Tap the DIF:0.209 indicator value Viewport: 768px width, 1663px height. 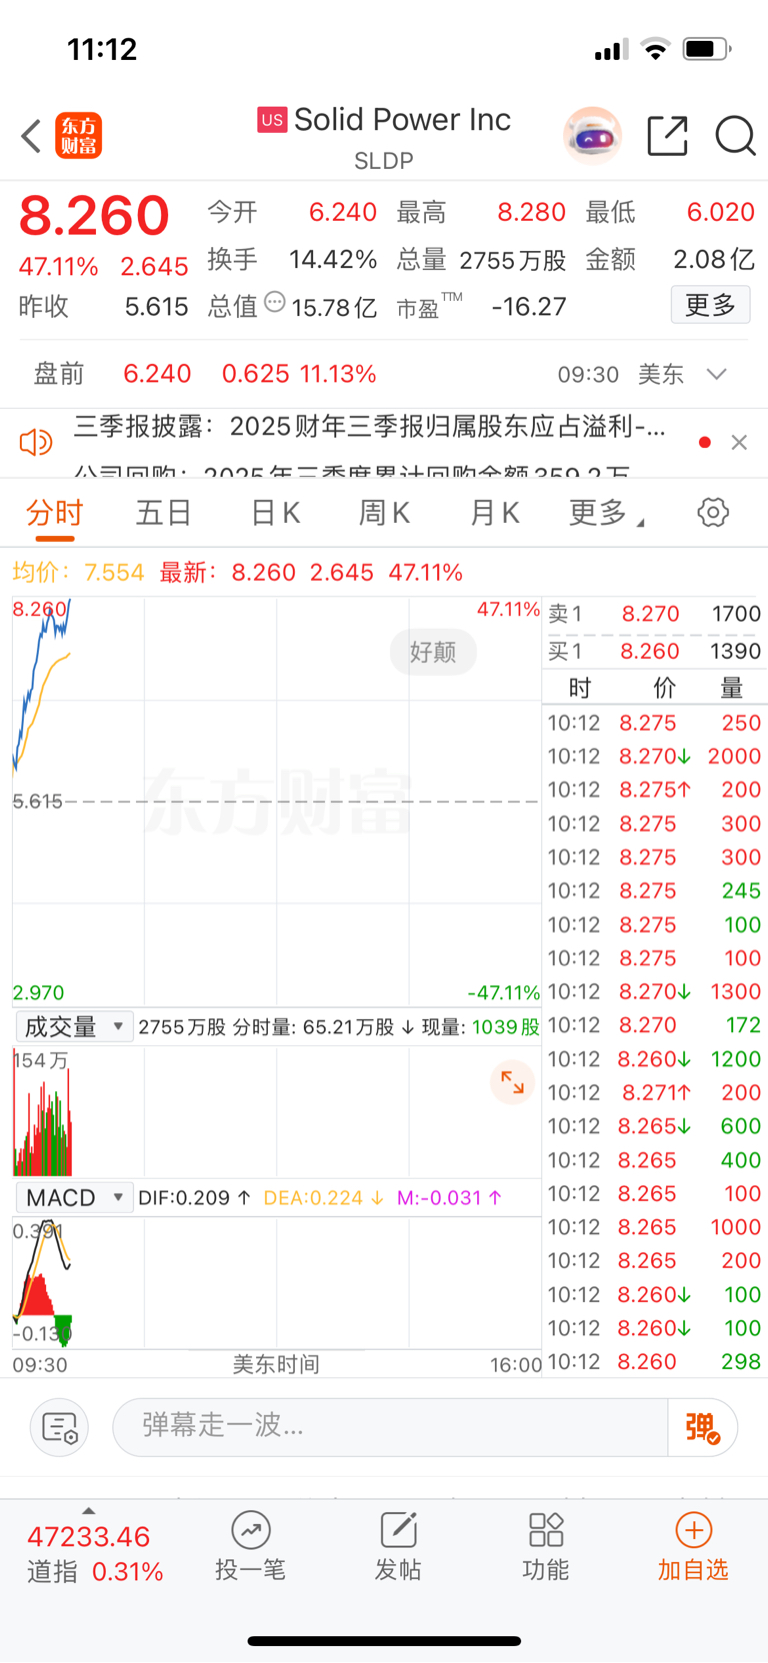coord(194,1198)
